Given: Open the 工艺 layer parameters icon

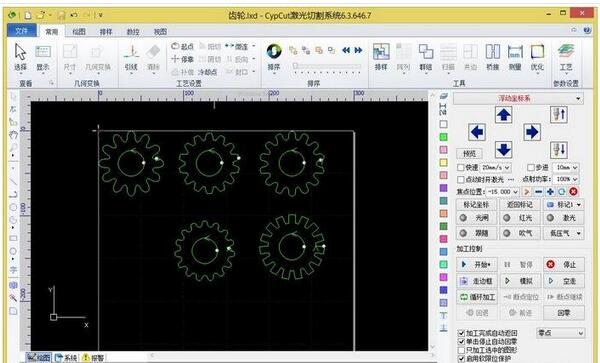Looking at the screenshot, I should point(566,57).
